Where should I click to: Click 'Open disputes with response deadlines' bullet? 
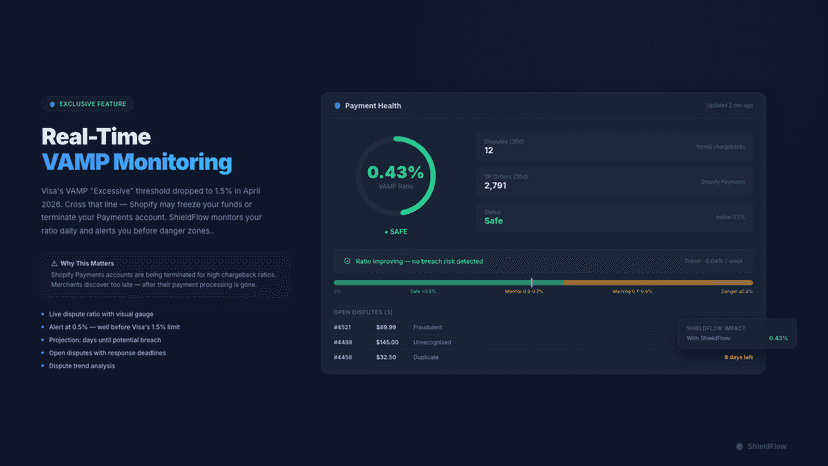107,353
